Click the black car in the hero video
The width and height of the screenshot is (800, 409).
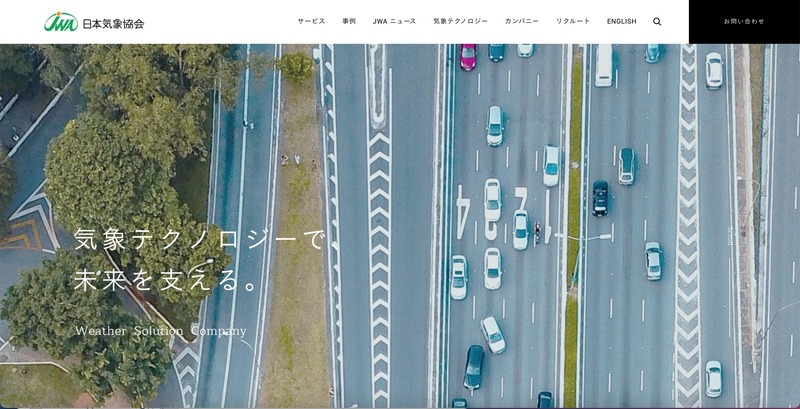tap(600, 198)
